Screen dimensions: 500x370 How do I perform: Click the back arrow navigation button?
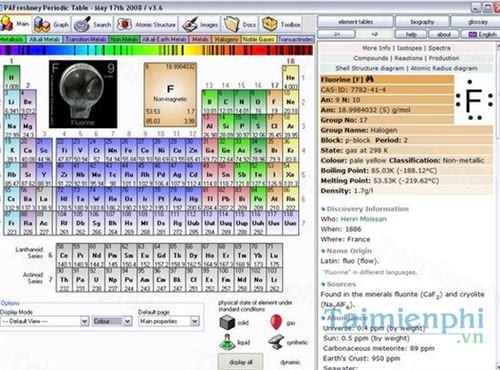coord(337,34)
